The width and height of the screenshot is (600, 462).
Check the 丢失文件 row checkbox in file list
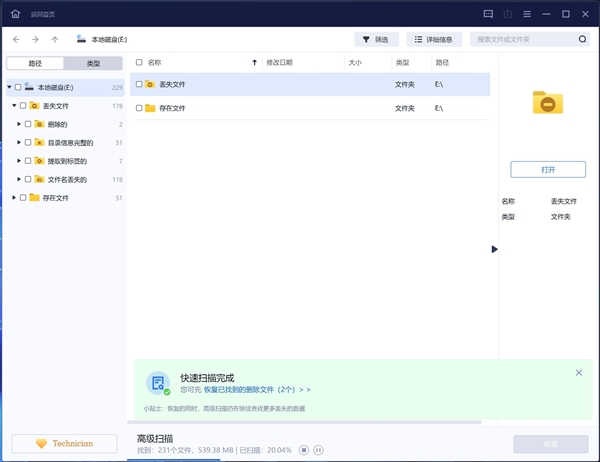click(x=139, y=84)
